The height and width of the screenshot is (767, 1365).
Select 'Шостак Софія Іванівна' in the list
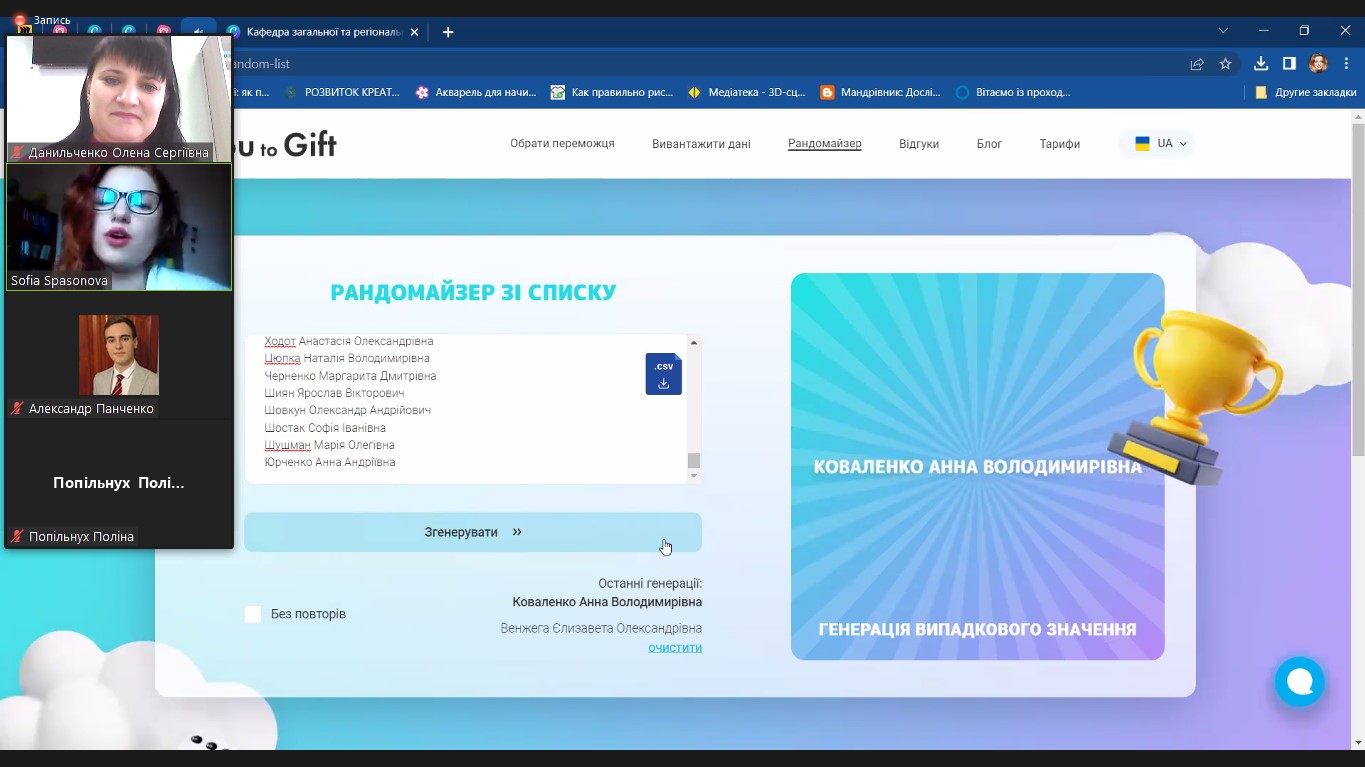click(x=325, y=428)
